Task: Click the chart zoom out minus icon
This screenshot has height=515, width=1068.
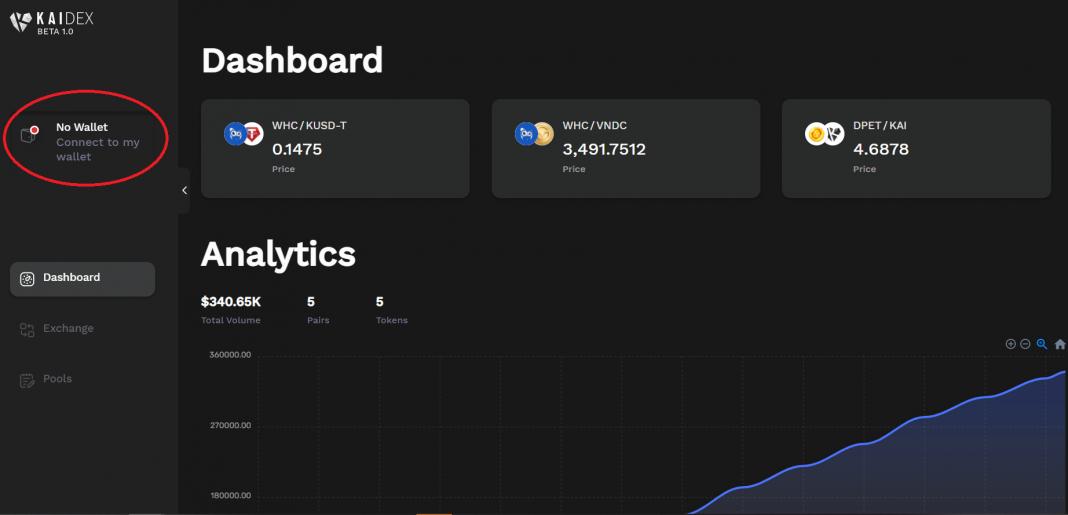Action: point(1025,344)
